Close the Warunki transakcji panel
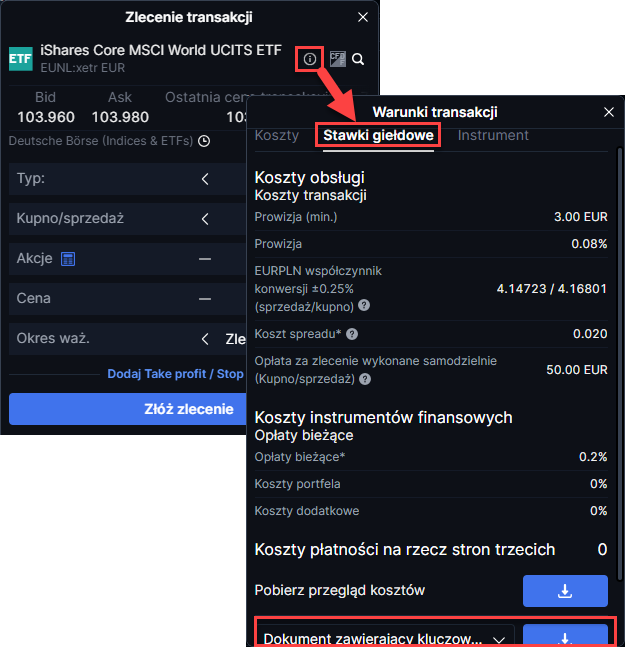Screen dimensions: 625x647 608,112
